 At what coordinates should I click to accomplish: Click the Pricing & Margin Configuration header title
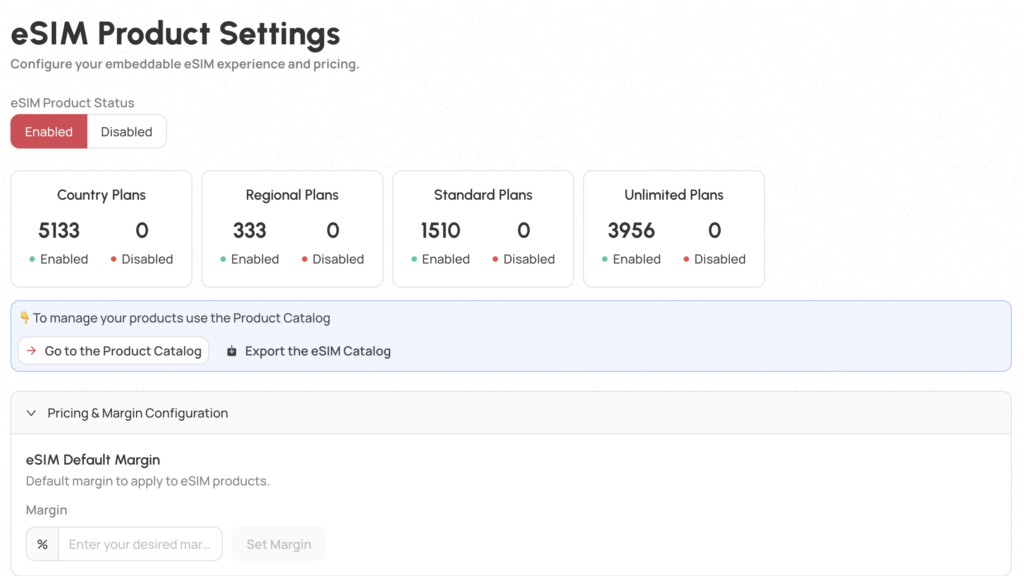pyautogui.click(x=138, y=413)
